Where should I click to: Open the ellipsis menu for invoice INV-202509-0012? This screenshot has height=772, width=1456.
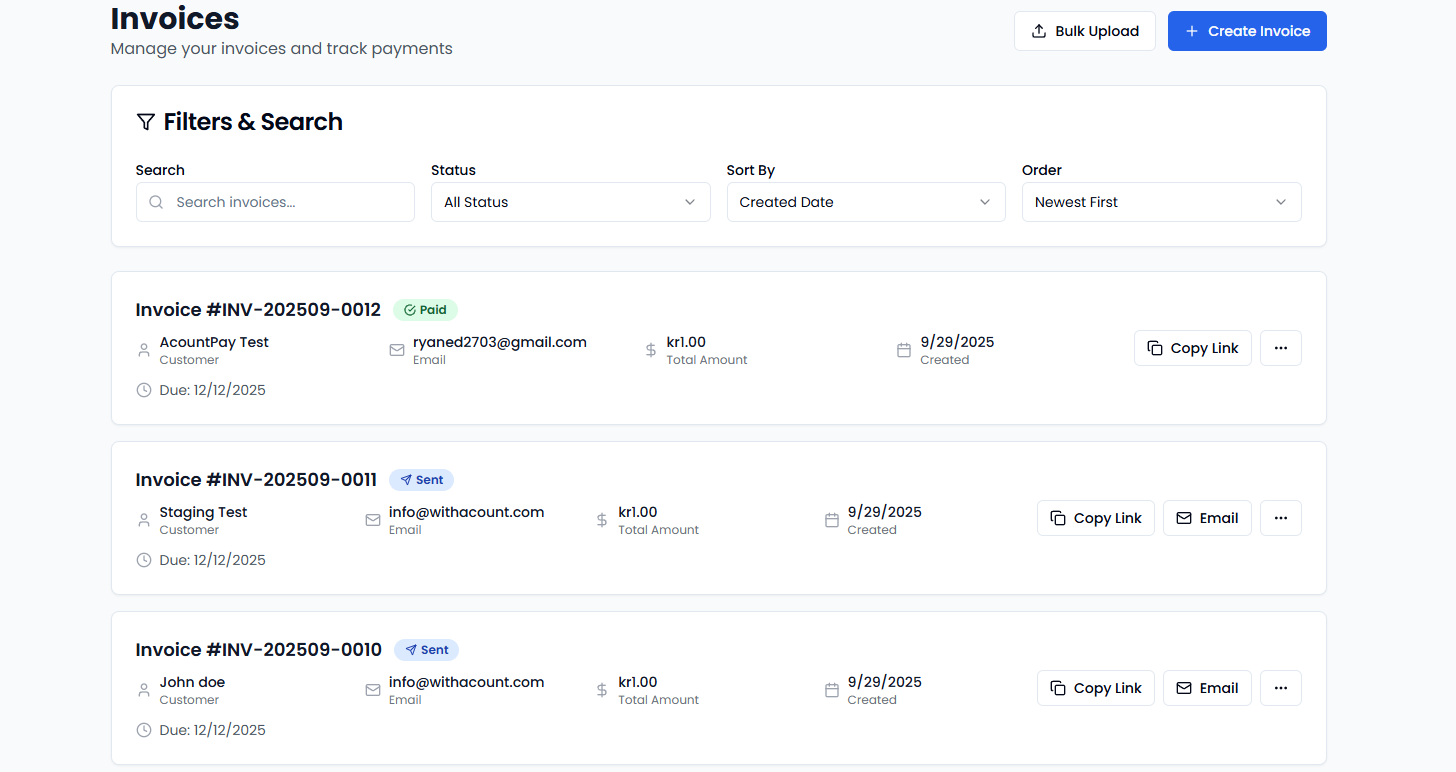(x=1280, y=347)
